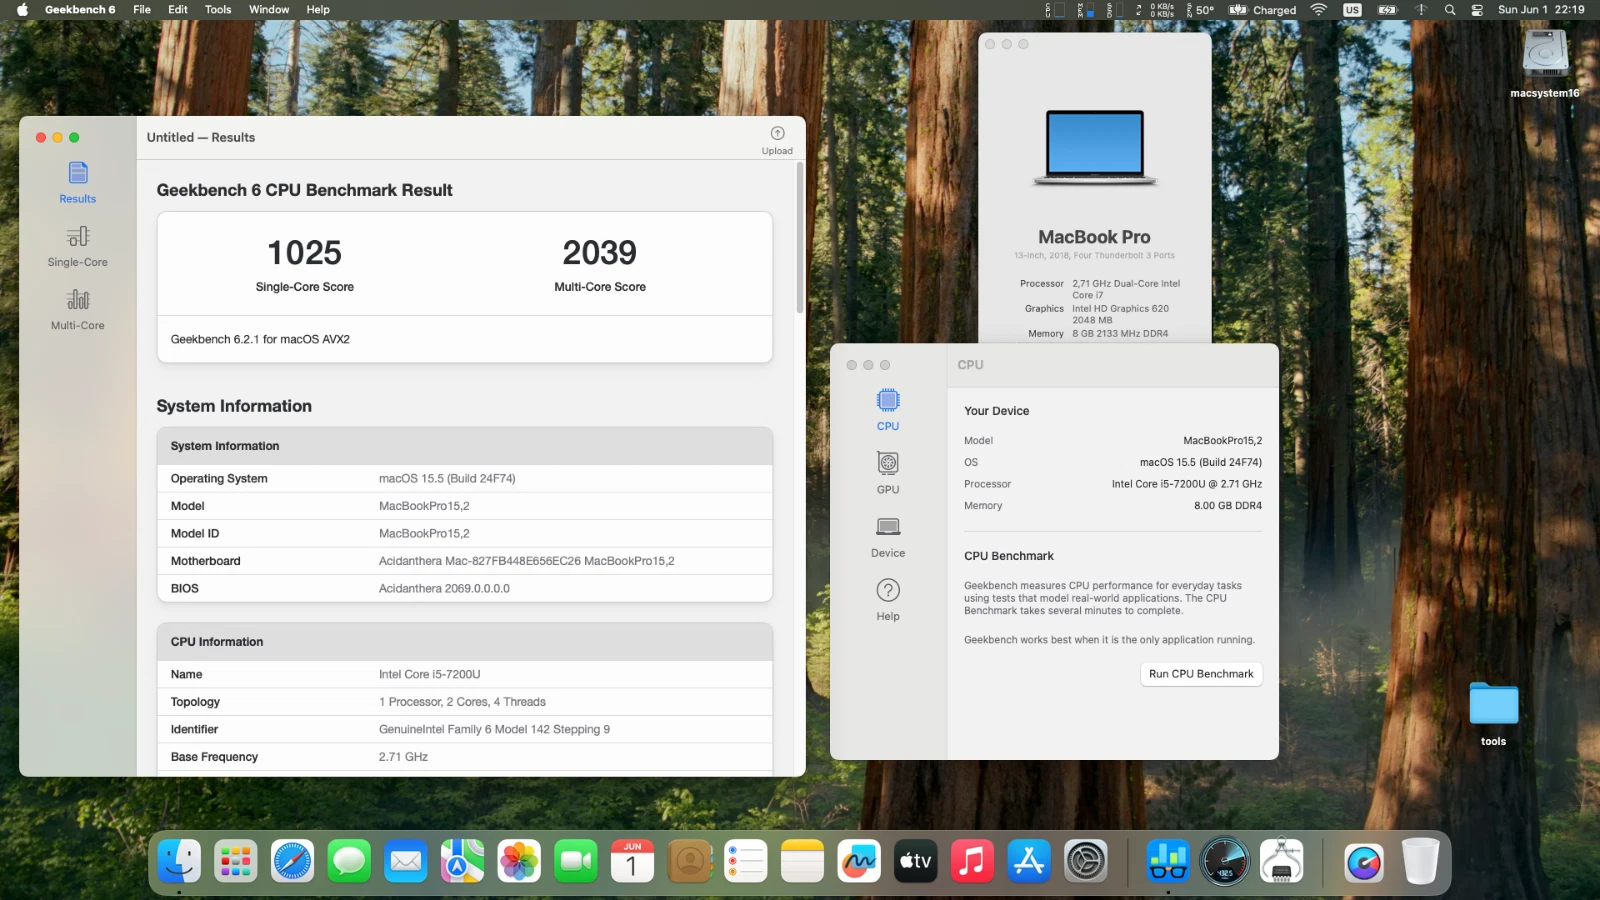Open Photos from the Dock

point(519,861)
